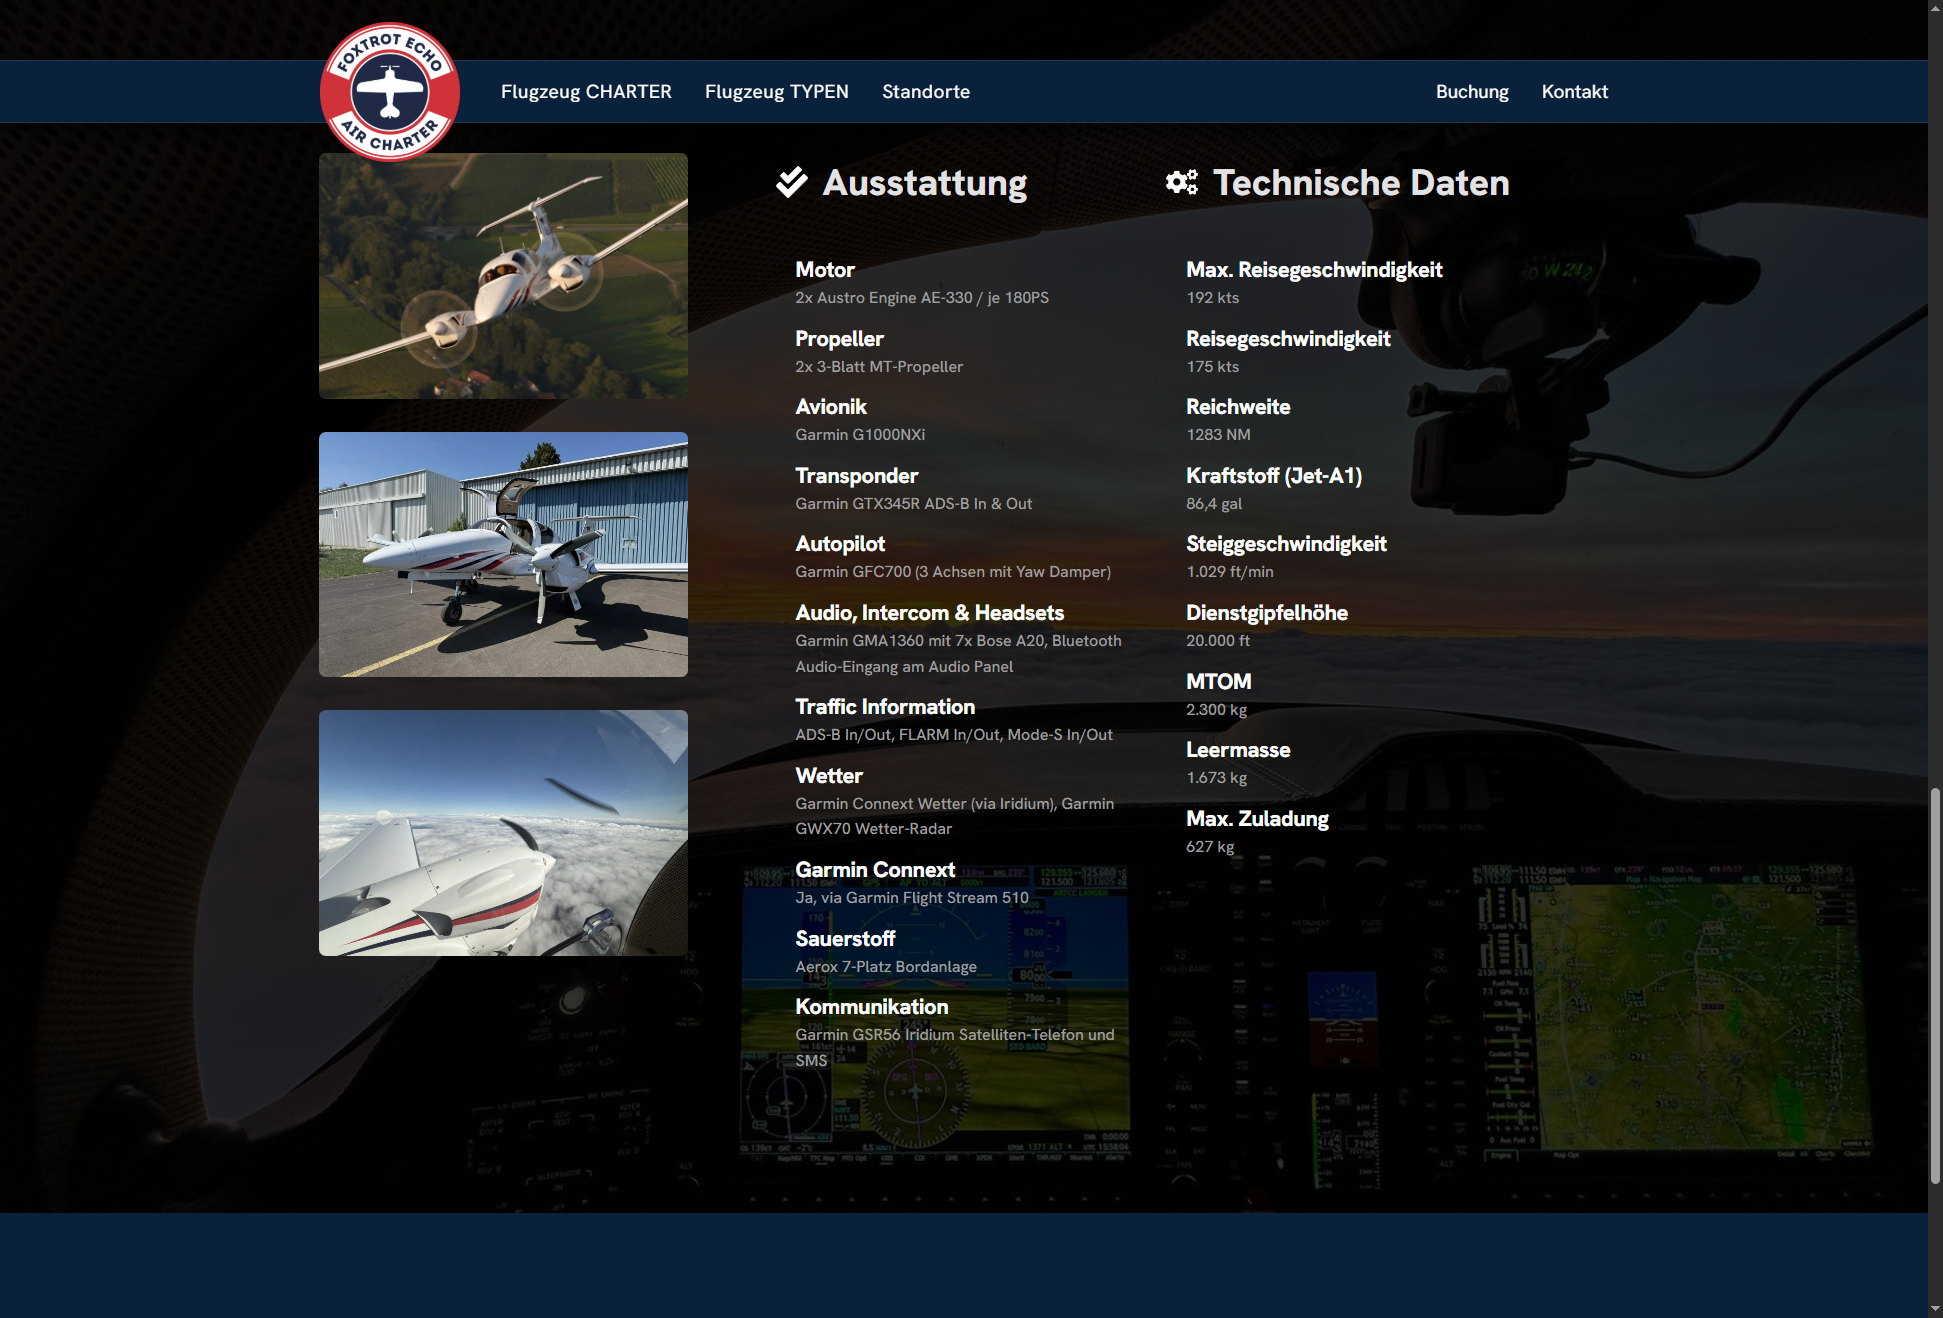Click the Motor specification title
Viewport: 1943px width, 1318px height.
824,270
